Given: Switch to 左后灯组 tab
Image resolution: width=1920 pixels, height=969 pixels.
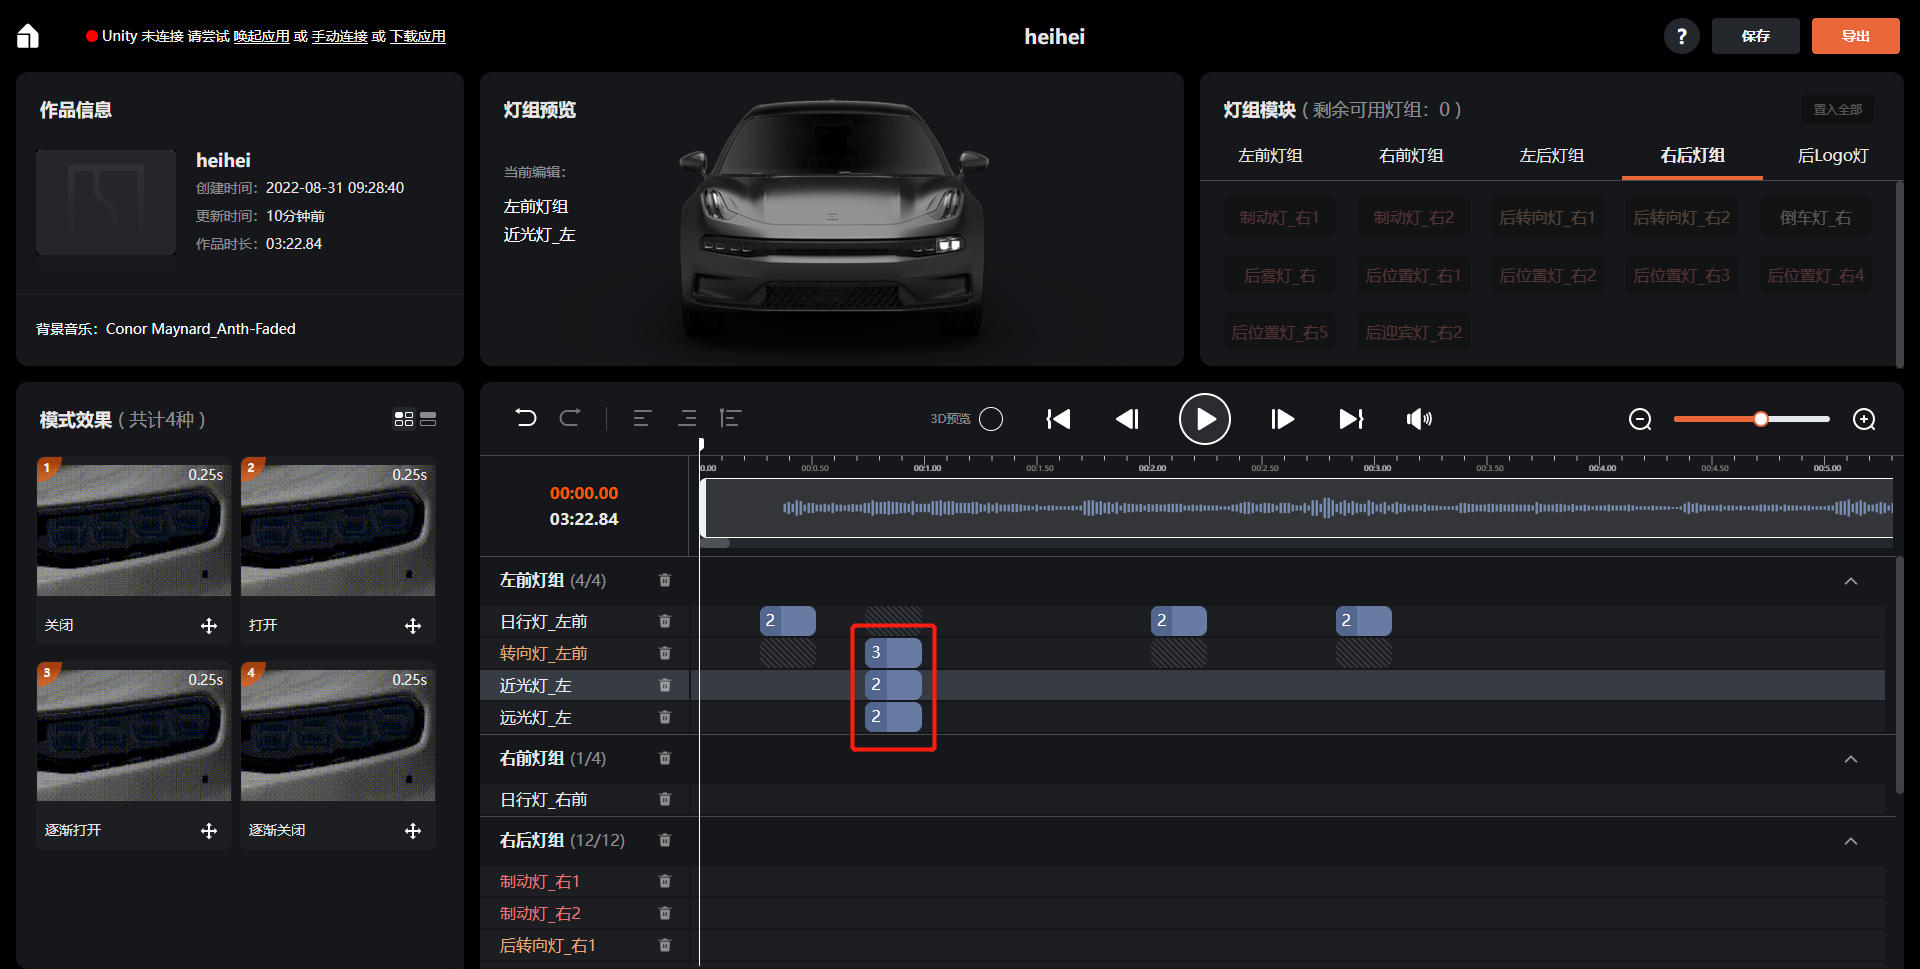Looking at the screenshot, I should click(x=1552, y=155).
